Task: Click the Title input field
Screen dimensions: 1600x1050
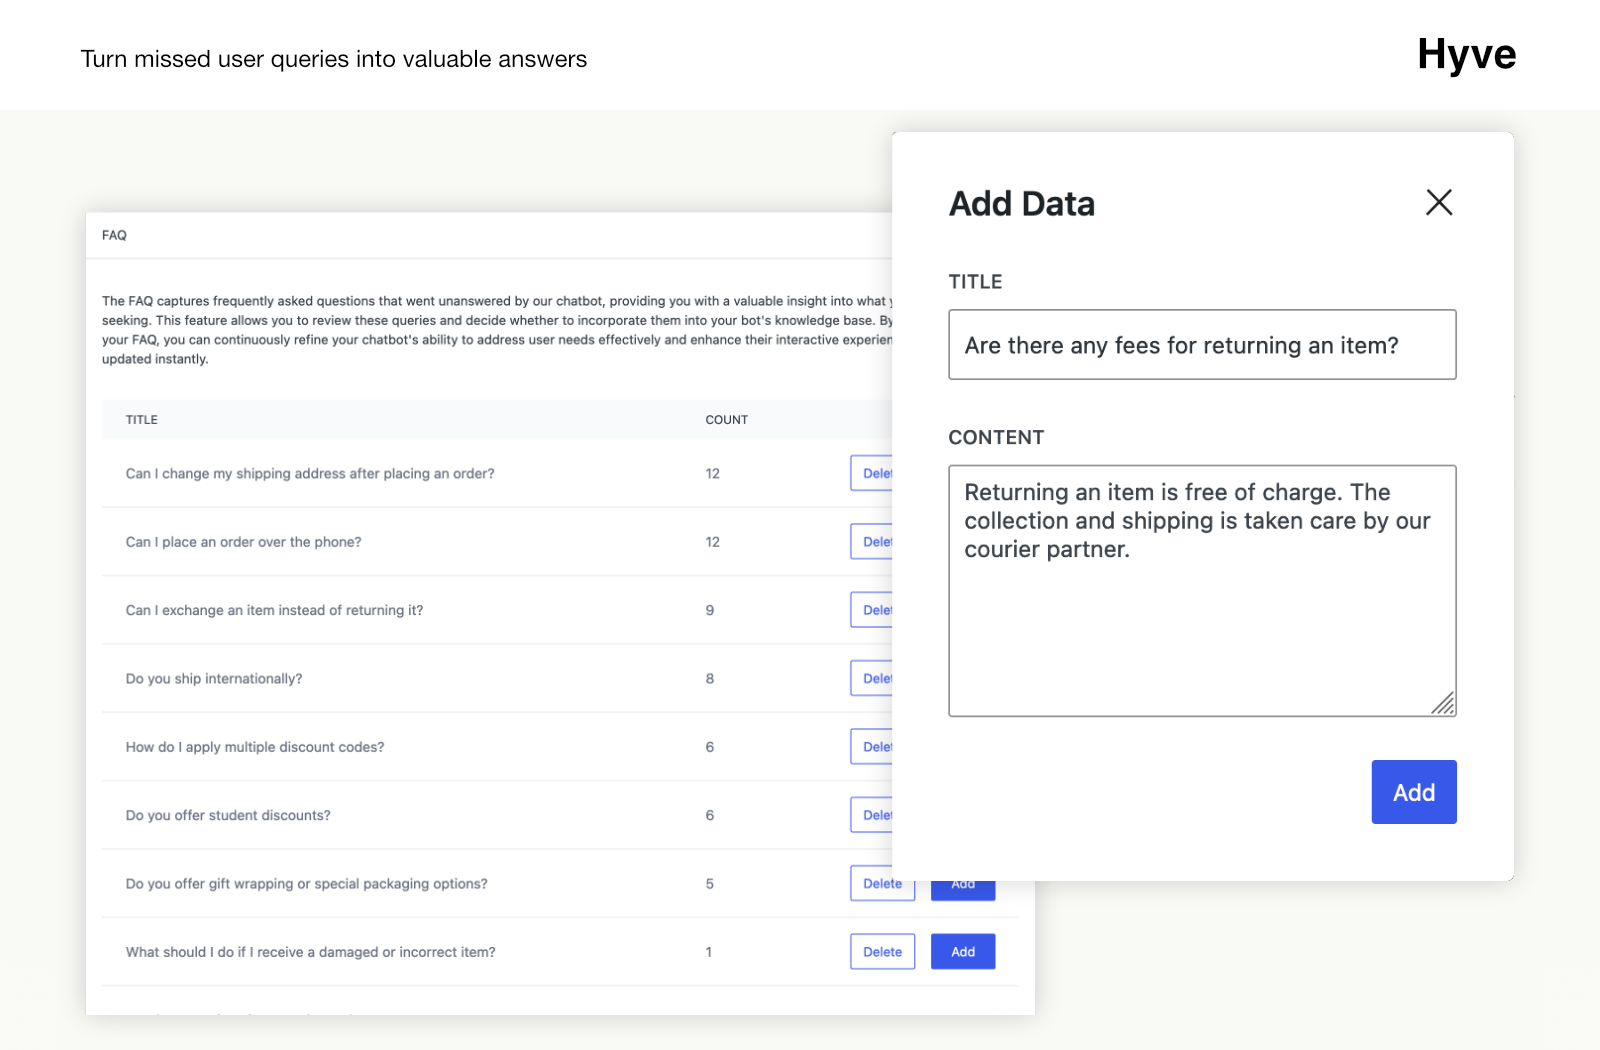Action: [1201, 345]
